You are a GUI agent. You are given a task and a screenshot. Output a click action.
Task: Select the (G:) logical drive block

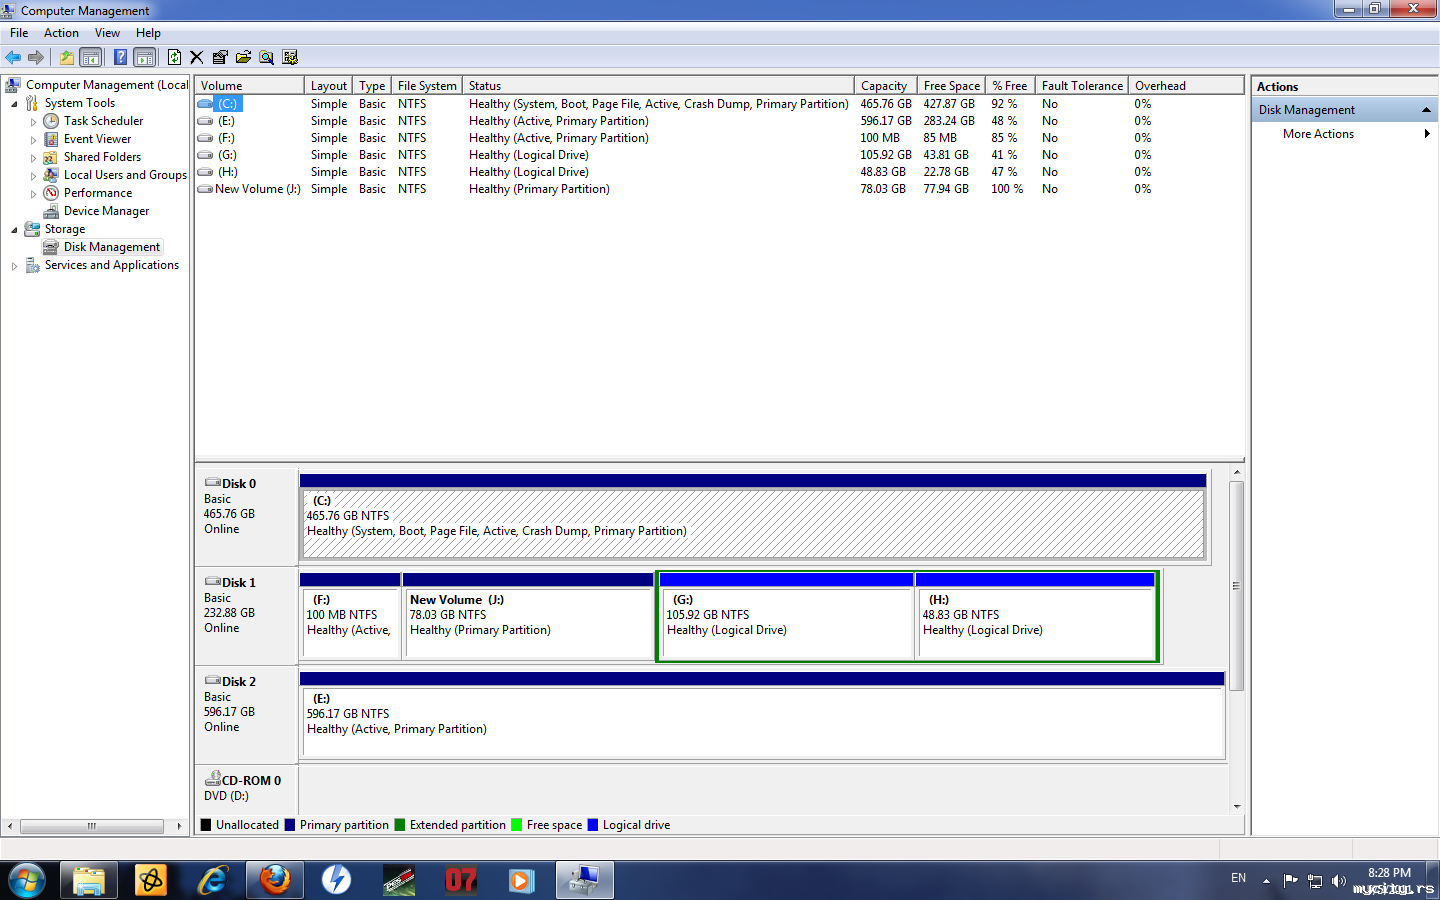[x=787, y=617]
